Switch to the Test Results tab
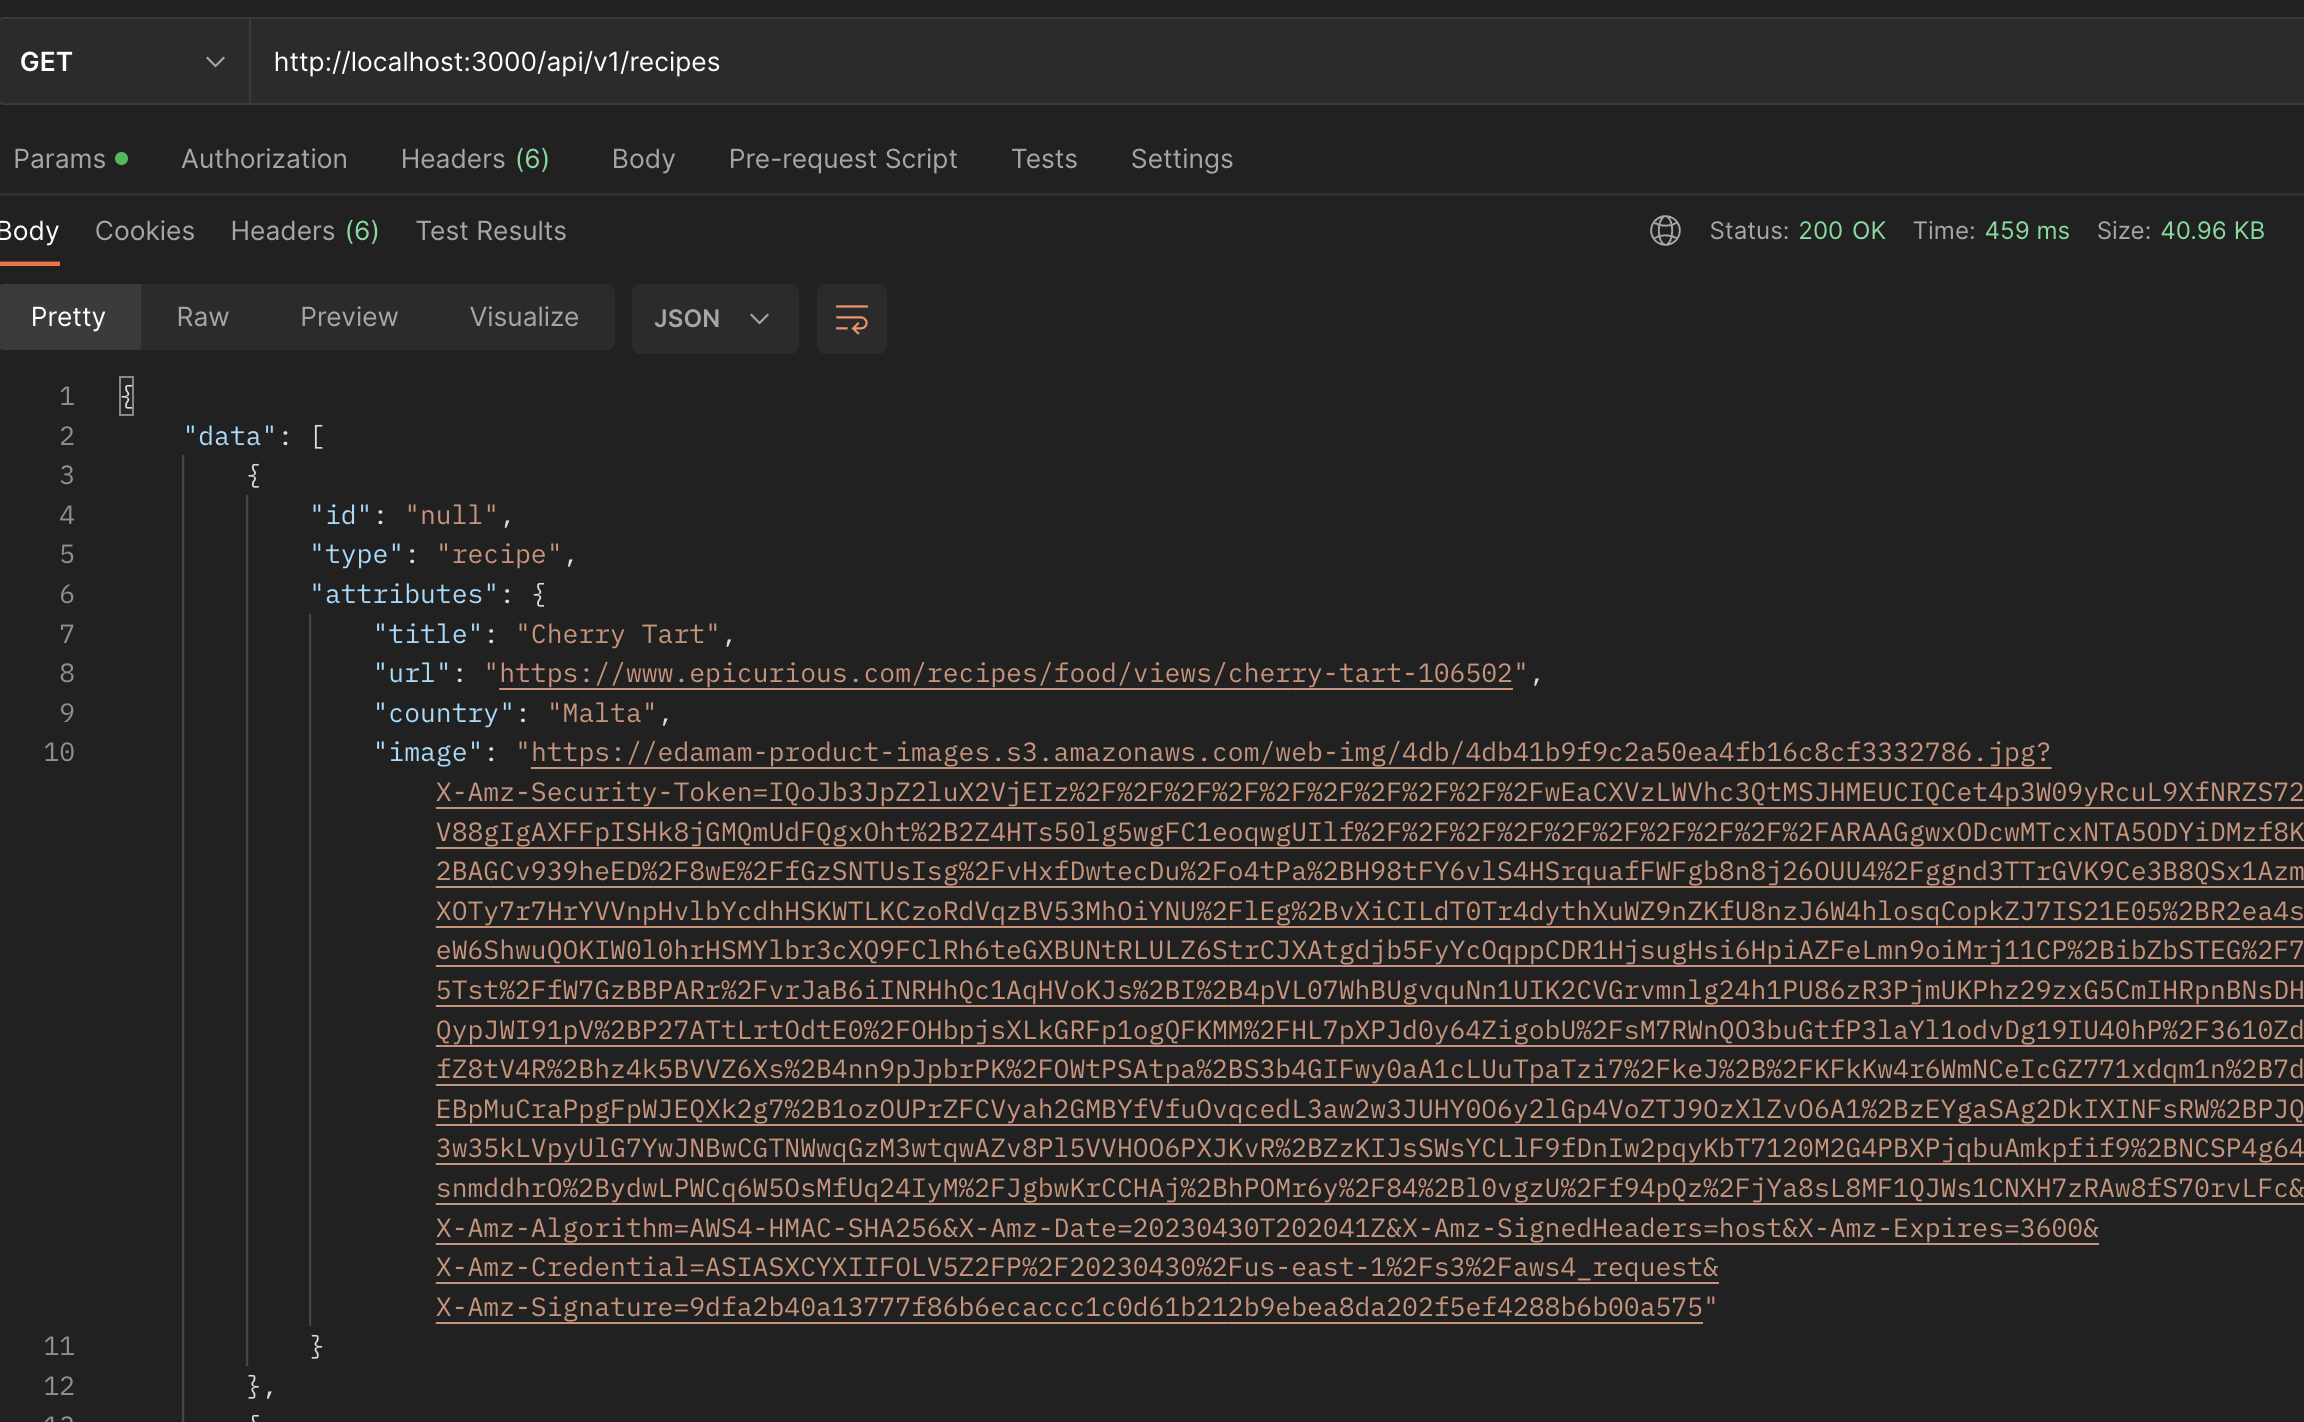 (x=491, y=231)
